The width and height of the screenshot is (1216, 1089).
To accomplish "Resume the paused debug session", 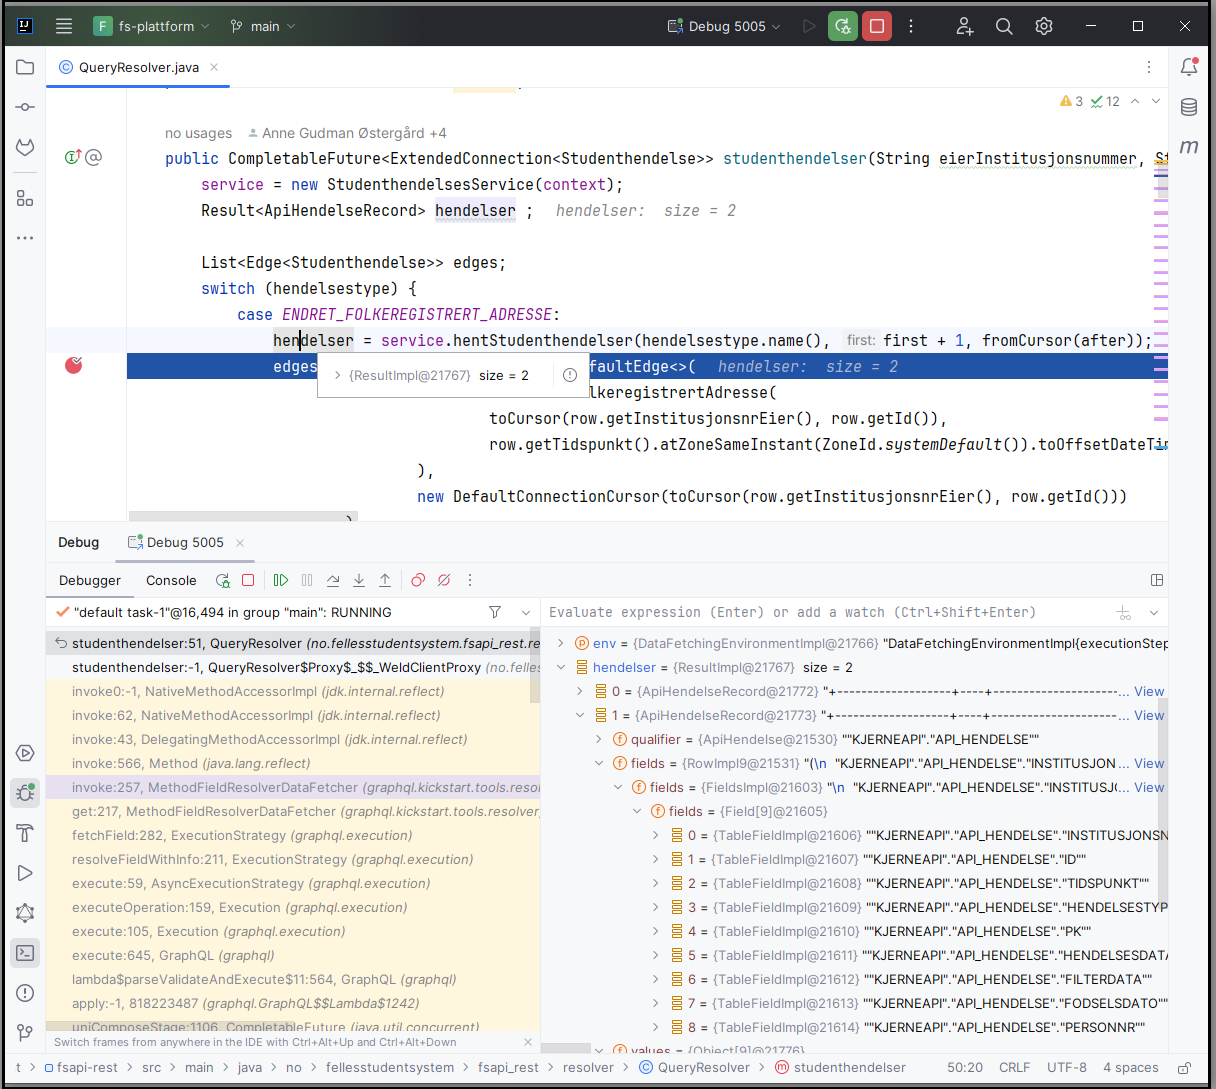I will tap(281, 580).
